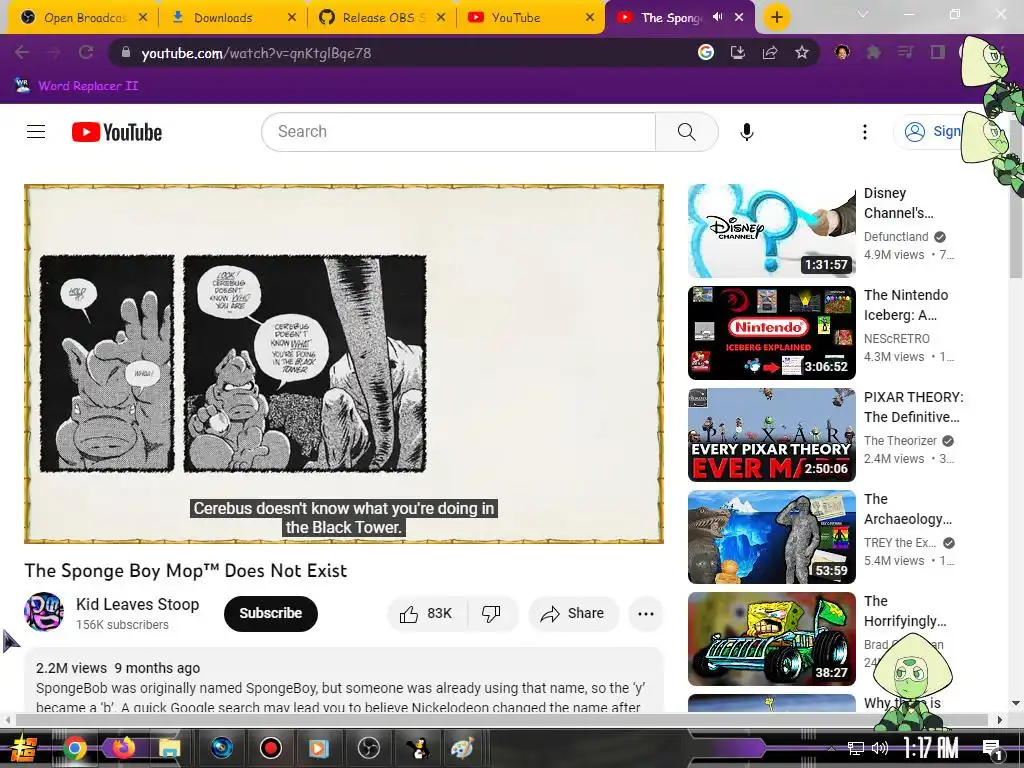Play Disney Channel's video thumbnail
The width and height of the screenshot is (1024, 768).
point(771,231)
